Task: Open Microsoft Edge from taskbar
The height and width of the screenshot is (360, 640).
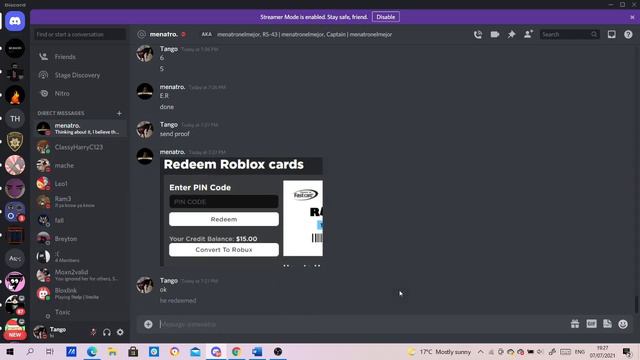Action: click(92, 352)
